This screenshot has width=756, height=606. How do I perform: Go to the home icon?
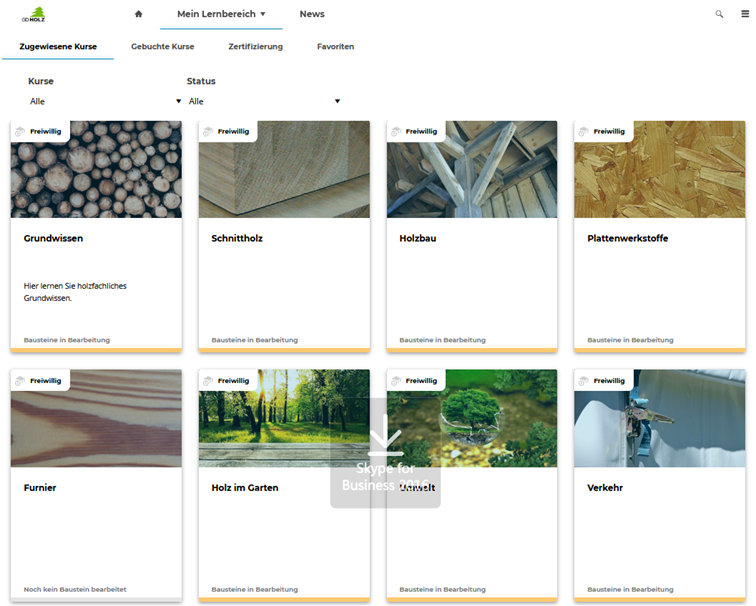coord(138,14)
